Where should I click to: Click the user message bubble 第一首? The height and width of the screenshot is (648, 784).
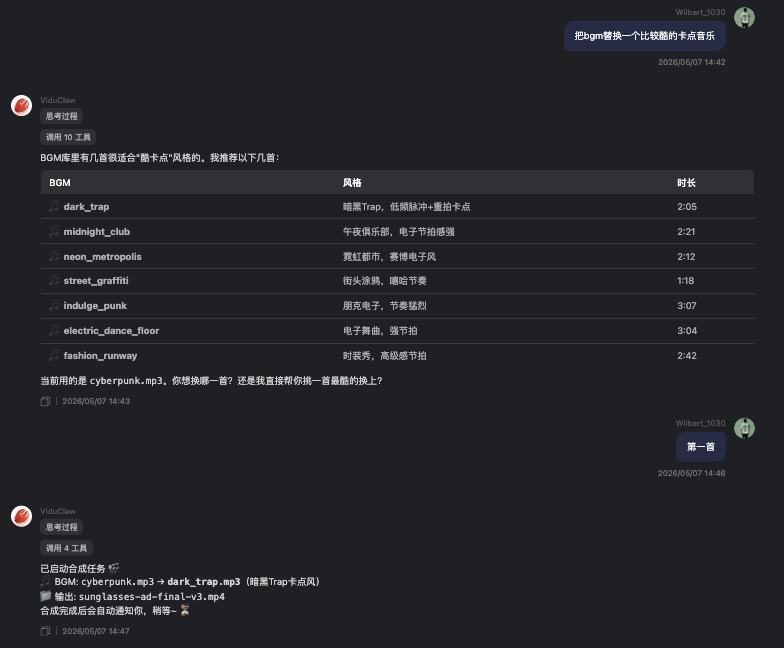click(700, 446)
